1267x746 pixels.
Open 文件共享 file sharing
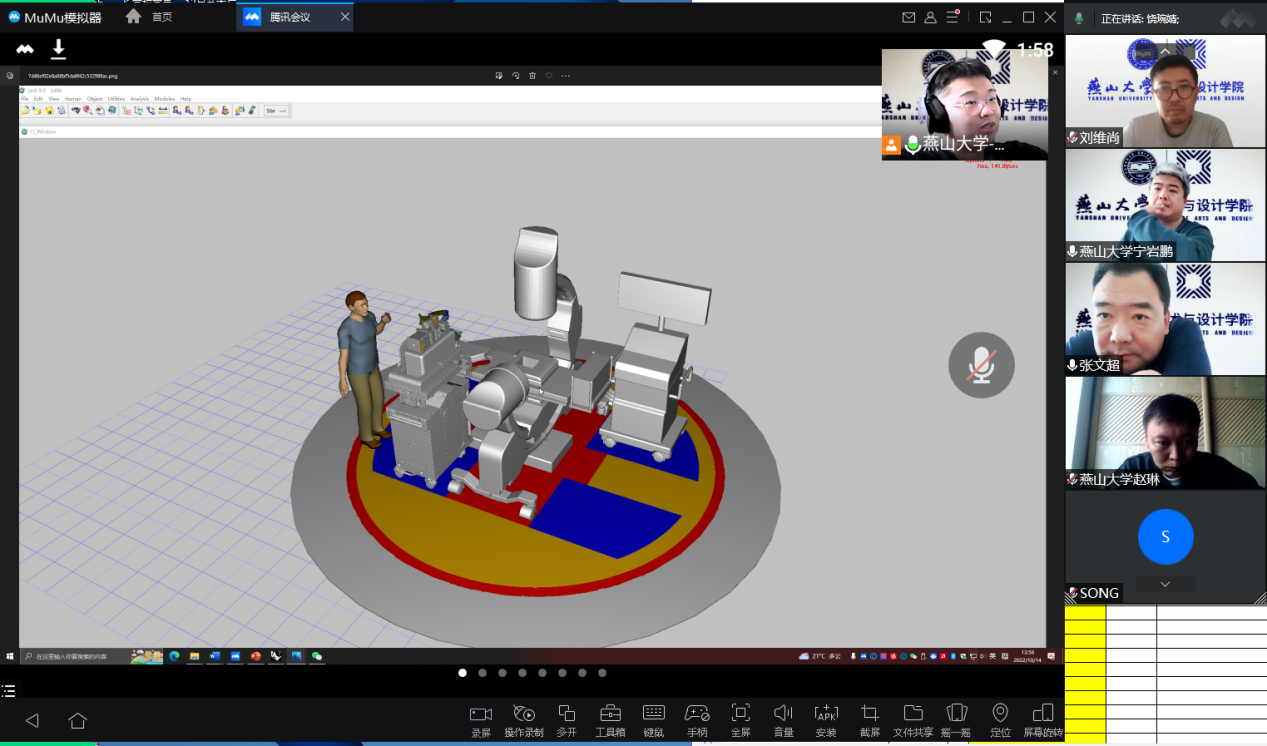click(913, 714)
